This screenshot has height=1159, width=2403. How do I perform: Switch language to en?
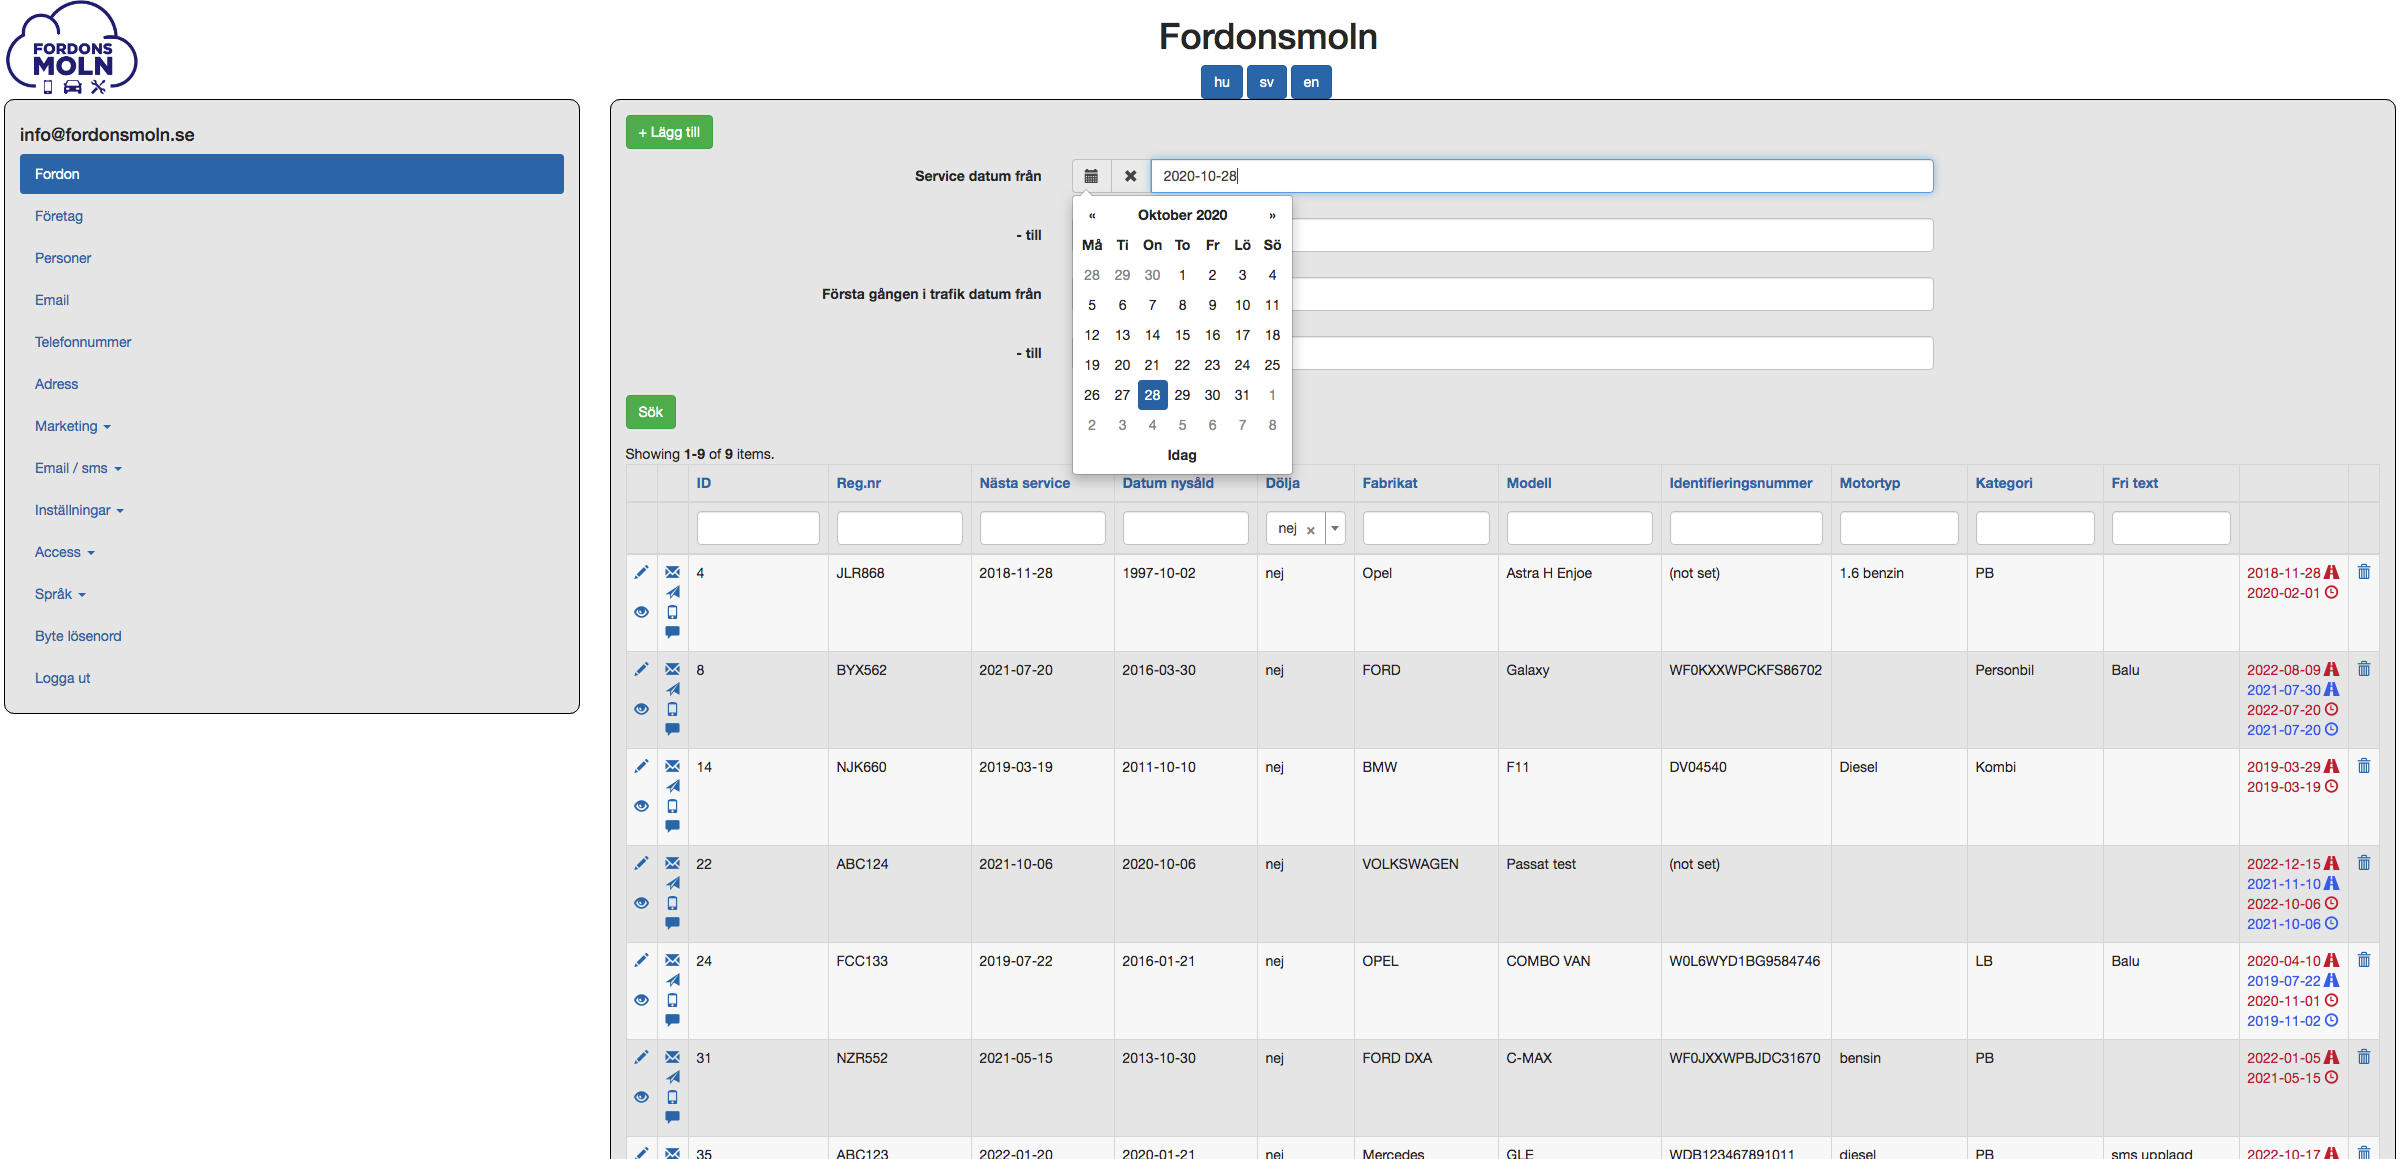coord(1311,82)
